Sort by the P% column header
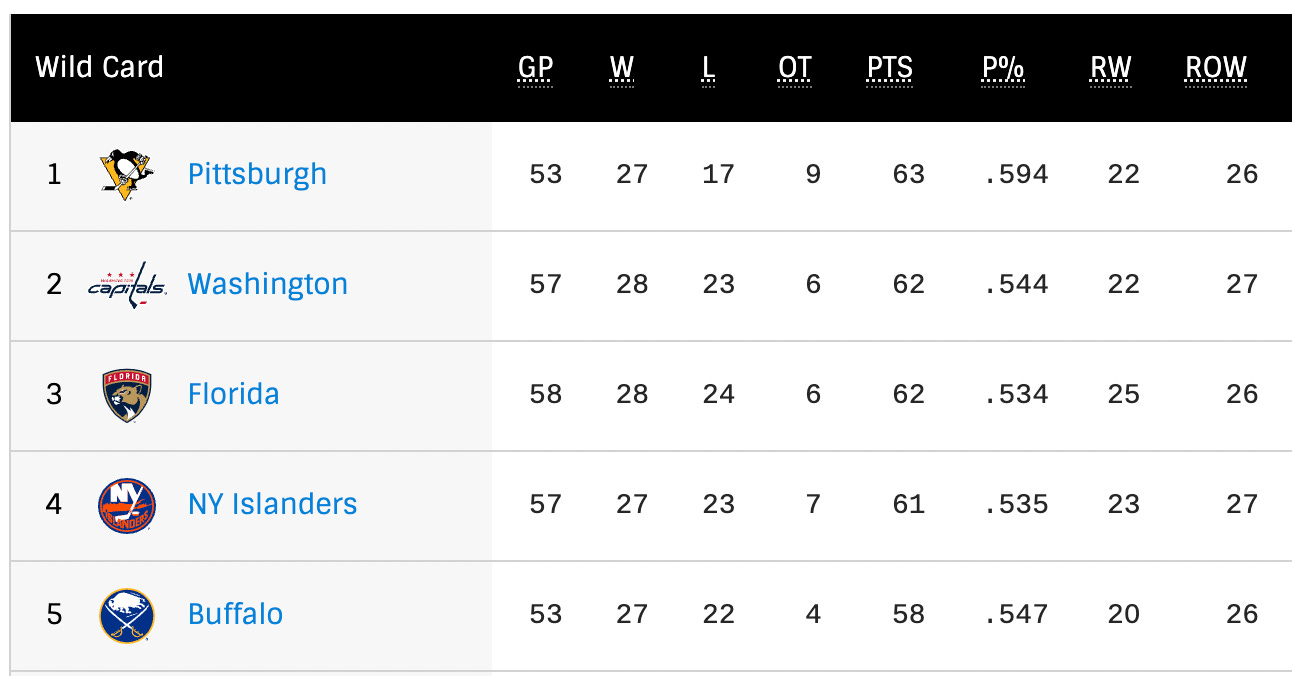Image resolution: width=1292 pixels, height=676 pixels. [x=1003, y=68]
